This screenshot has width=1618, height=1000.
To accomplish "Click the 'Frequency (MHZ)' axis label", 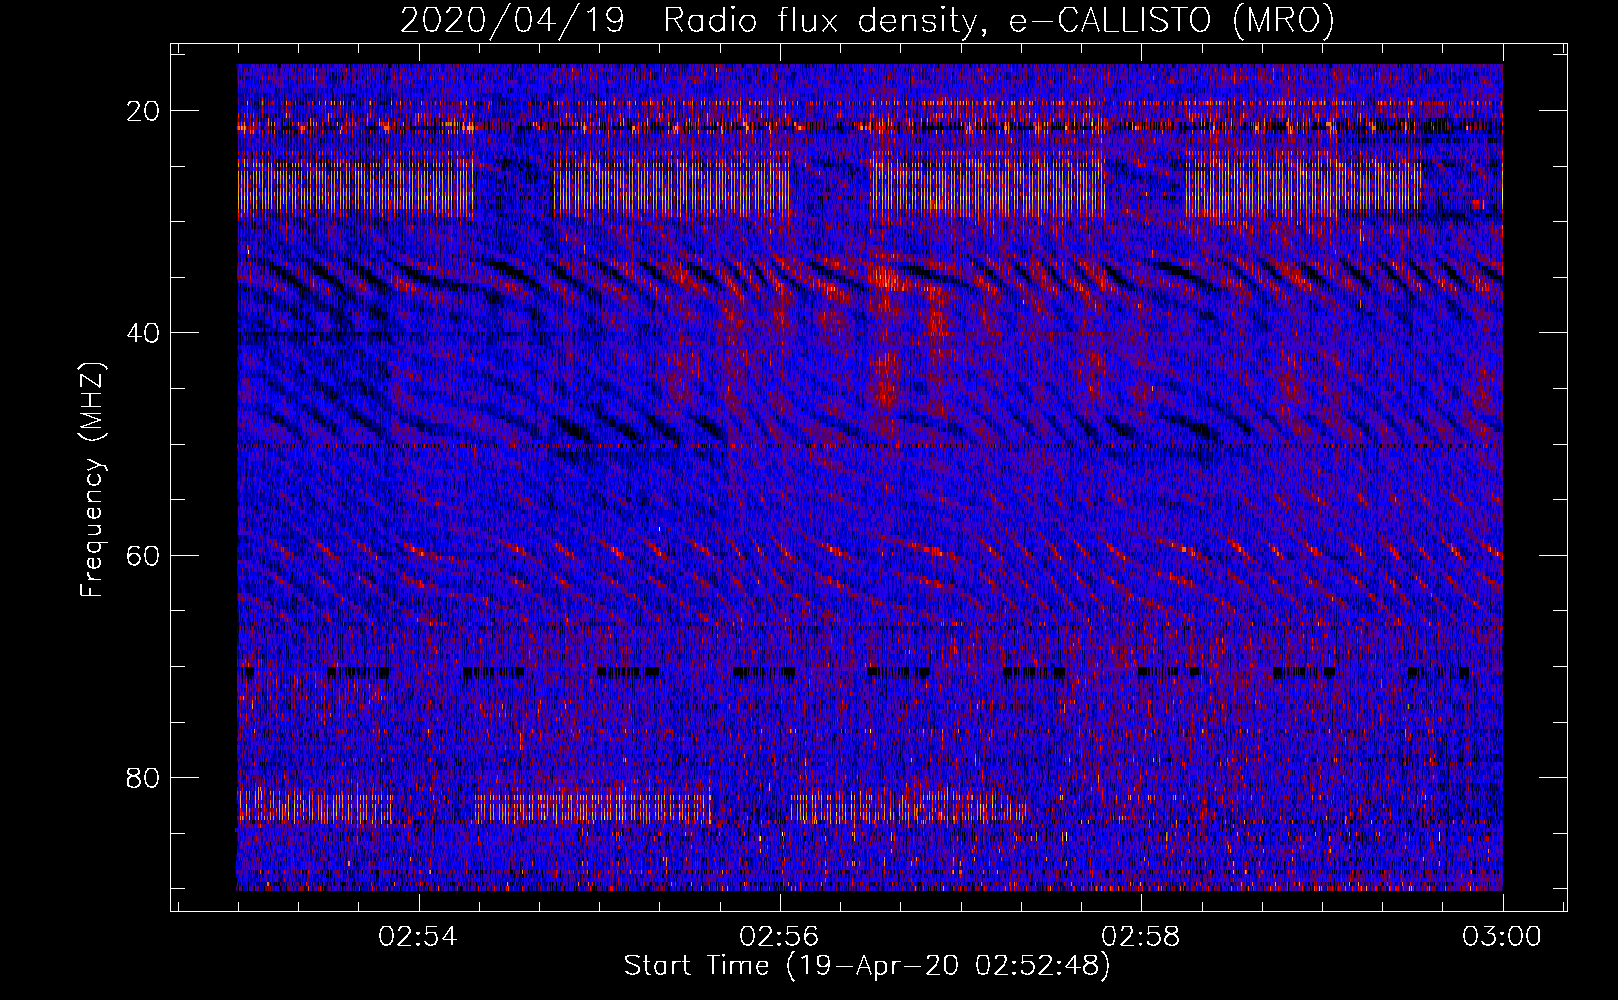I will (92, 479).
